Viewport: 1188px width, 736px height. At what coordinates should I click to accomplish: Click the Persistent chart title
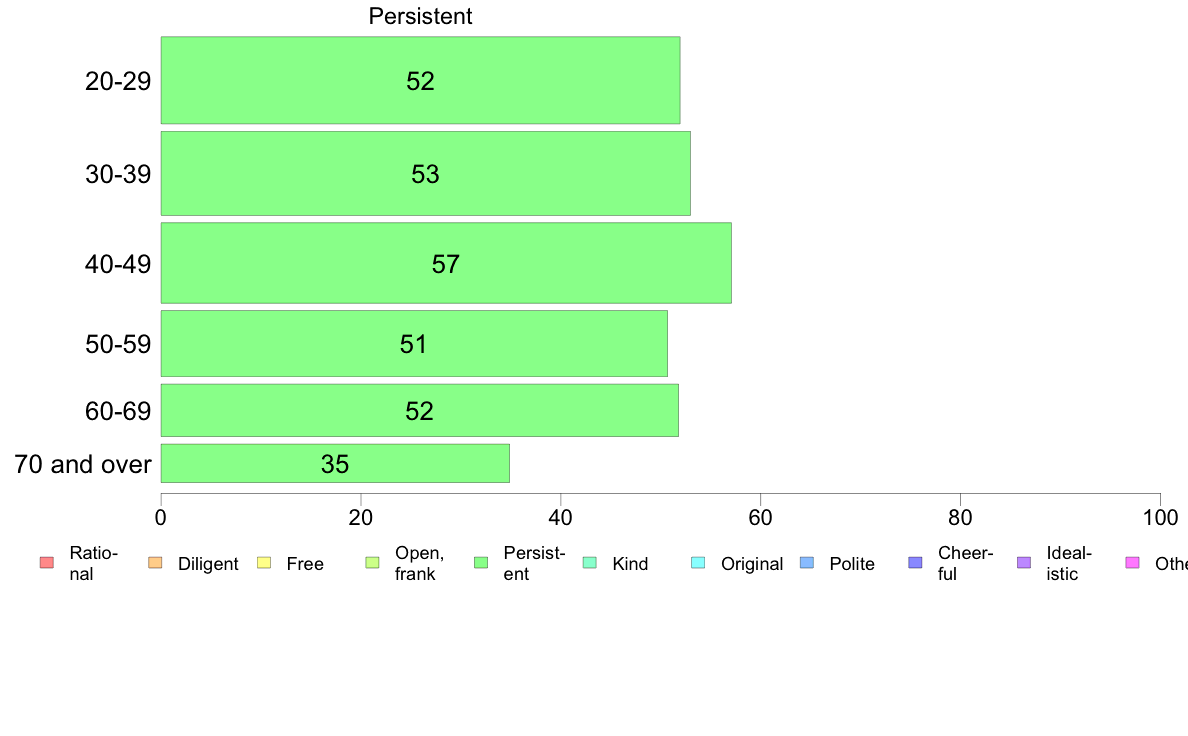pos(420,16)
